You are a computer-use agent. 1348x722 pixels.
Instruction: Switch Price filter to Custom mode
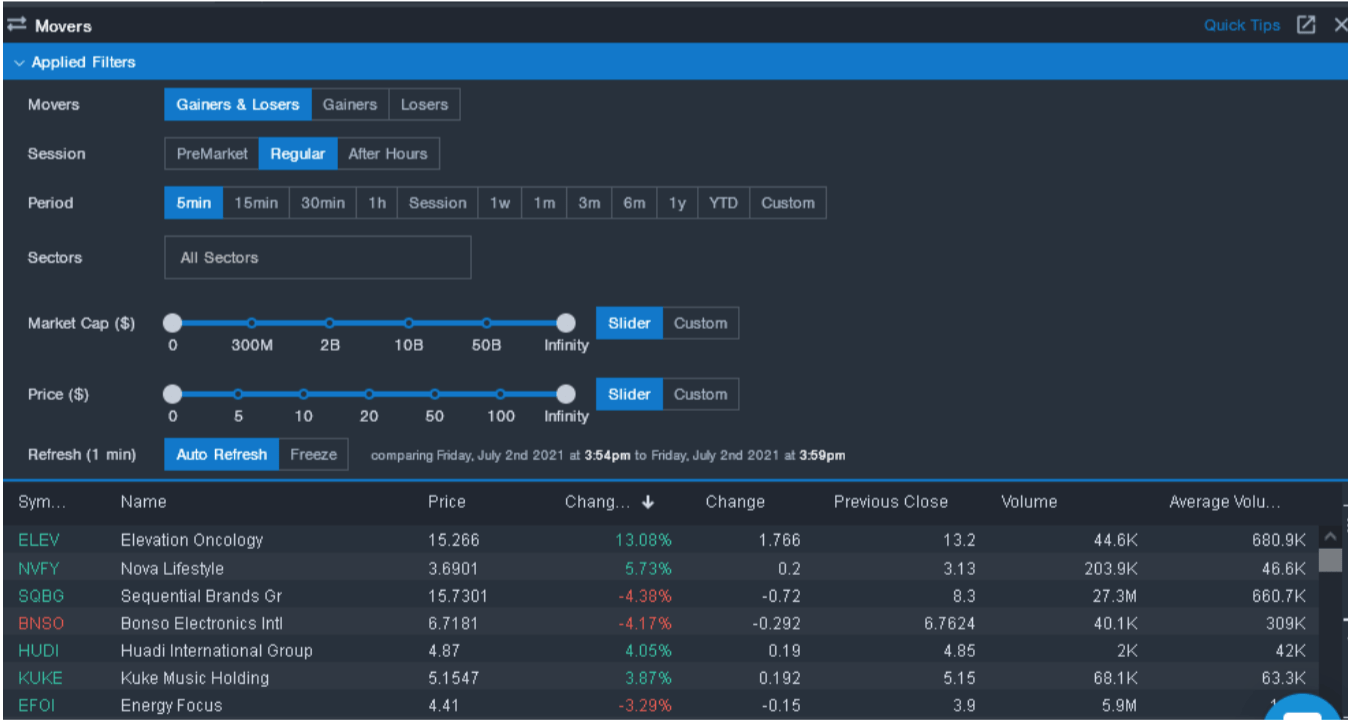pos(700,393)
